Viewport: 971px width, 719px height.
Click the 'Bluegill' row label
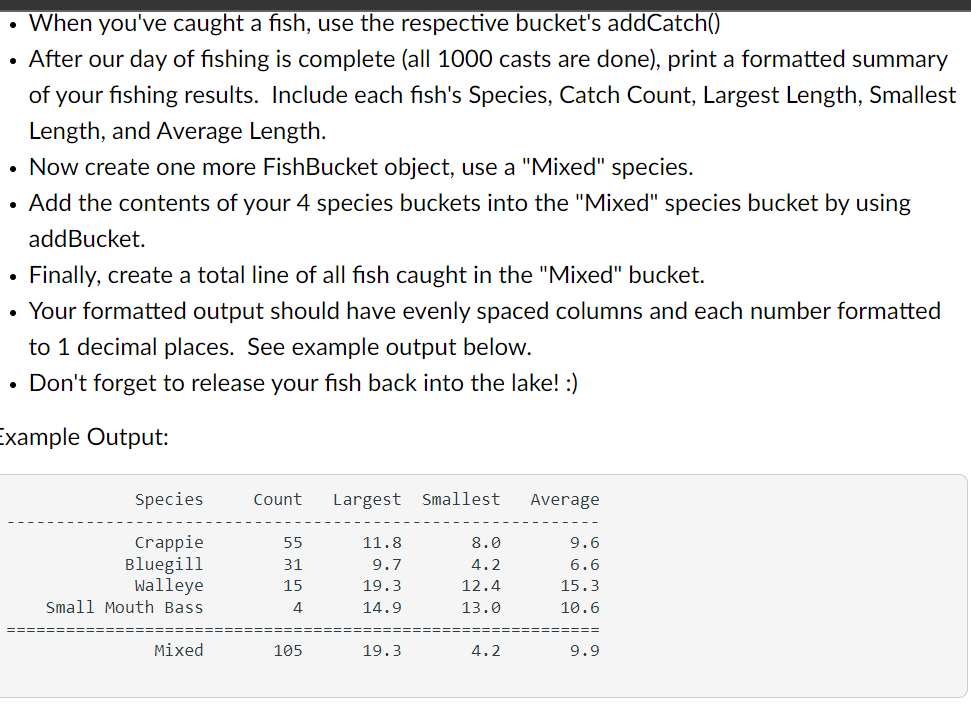[x=164, y=565]
